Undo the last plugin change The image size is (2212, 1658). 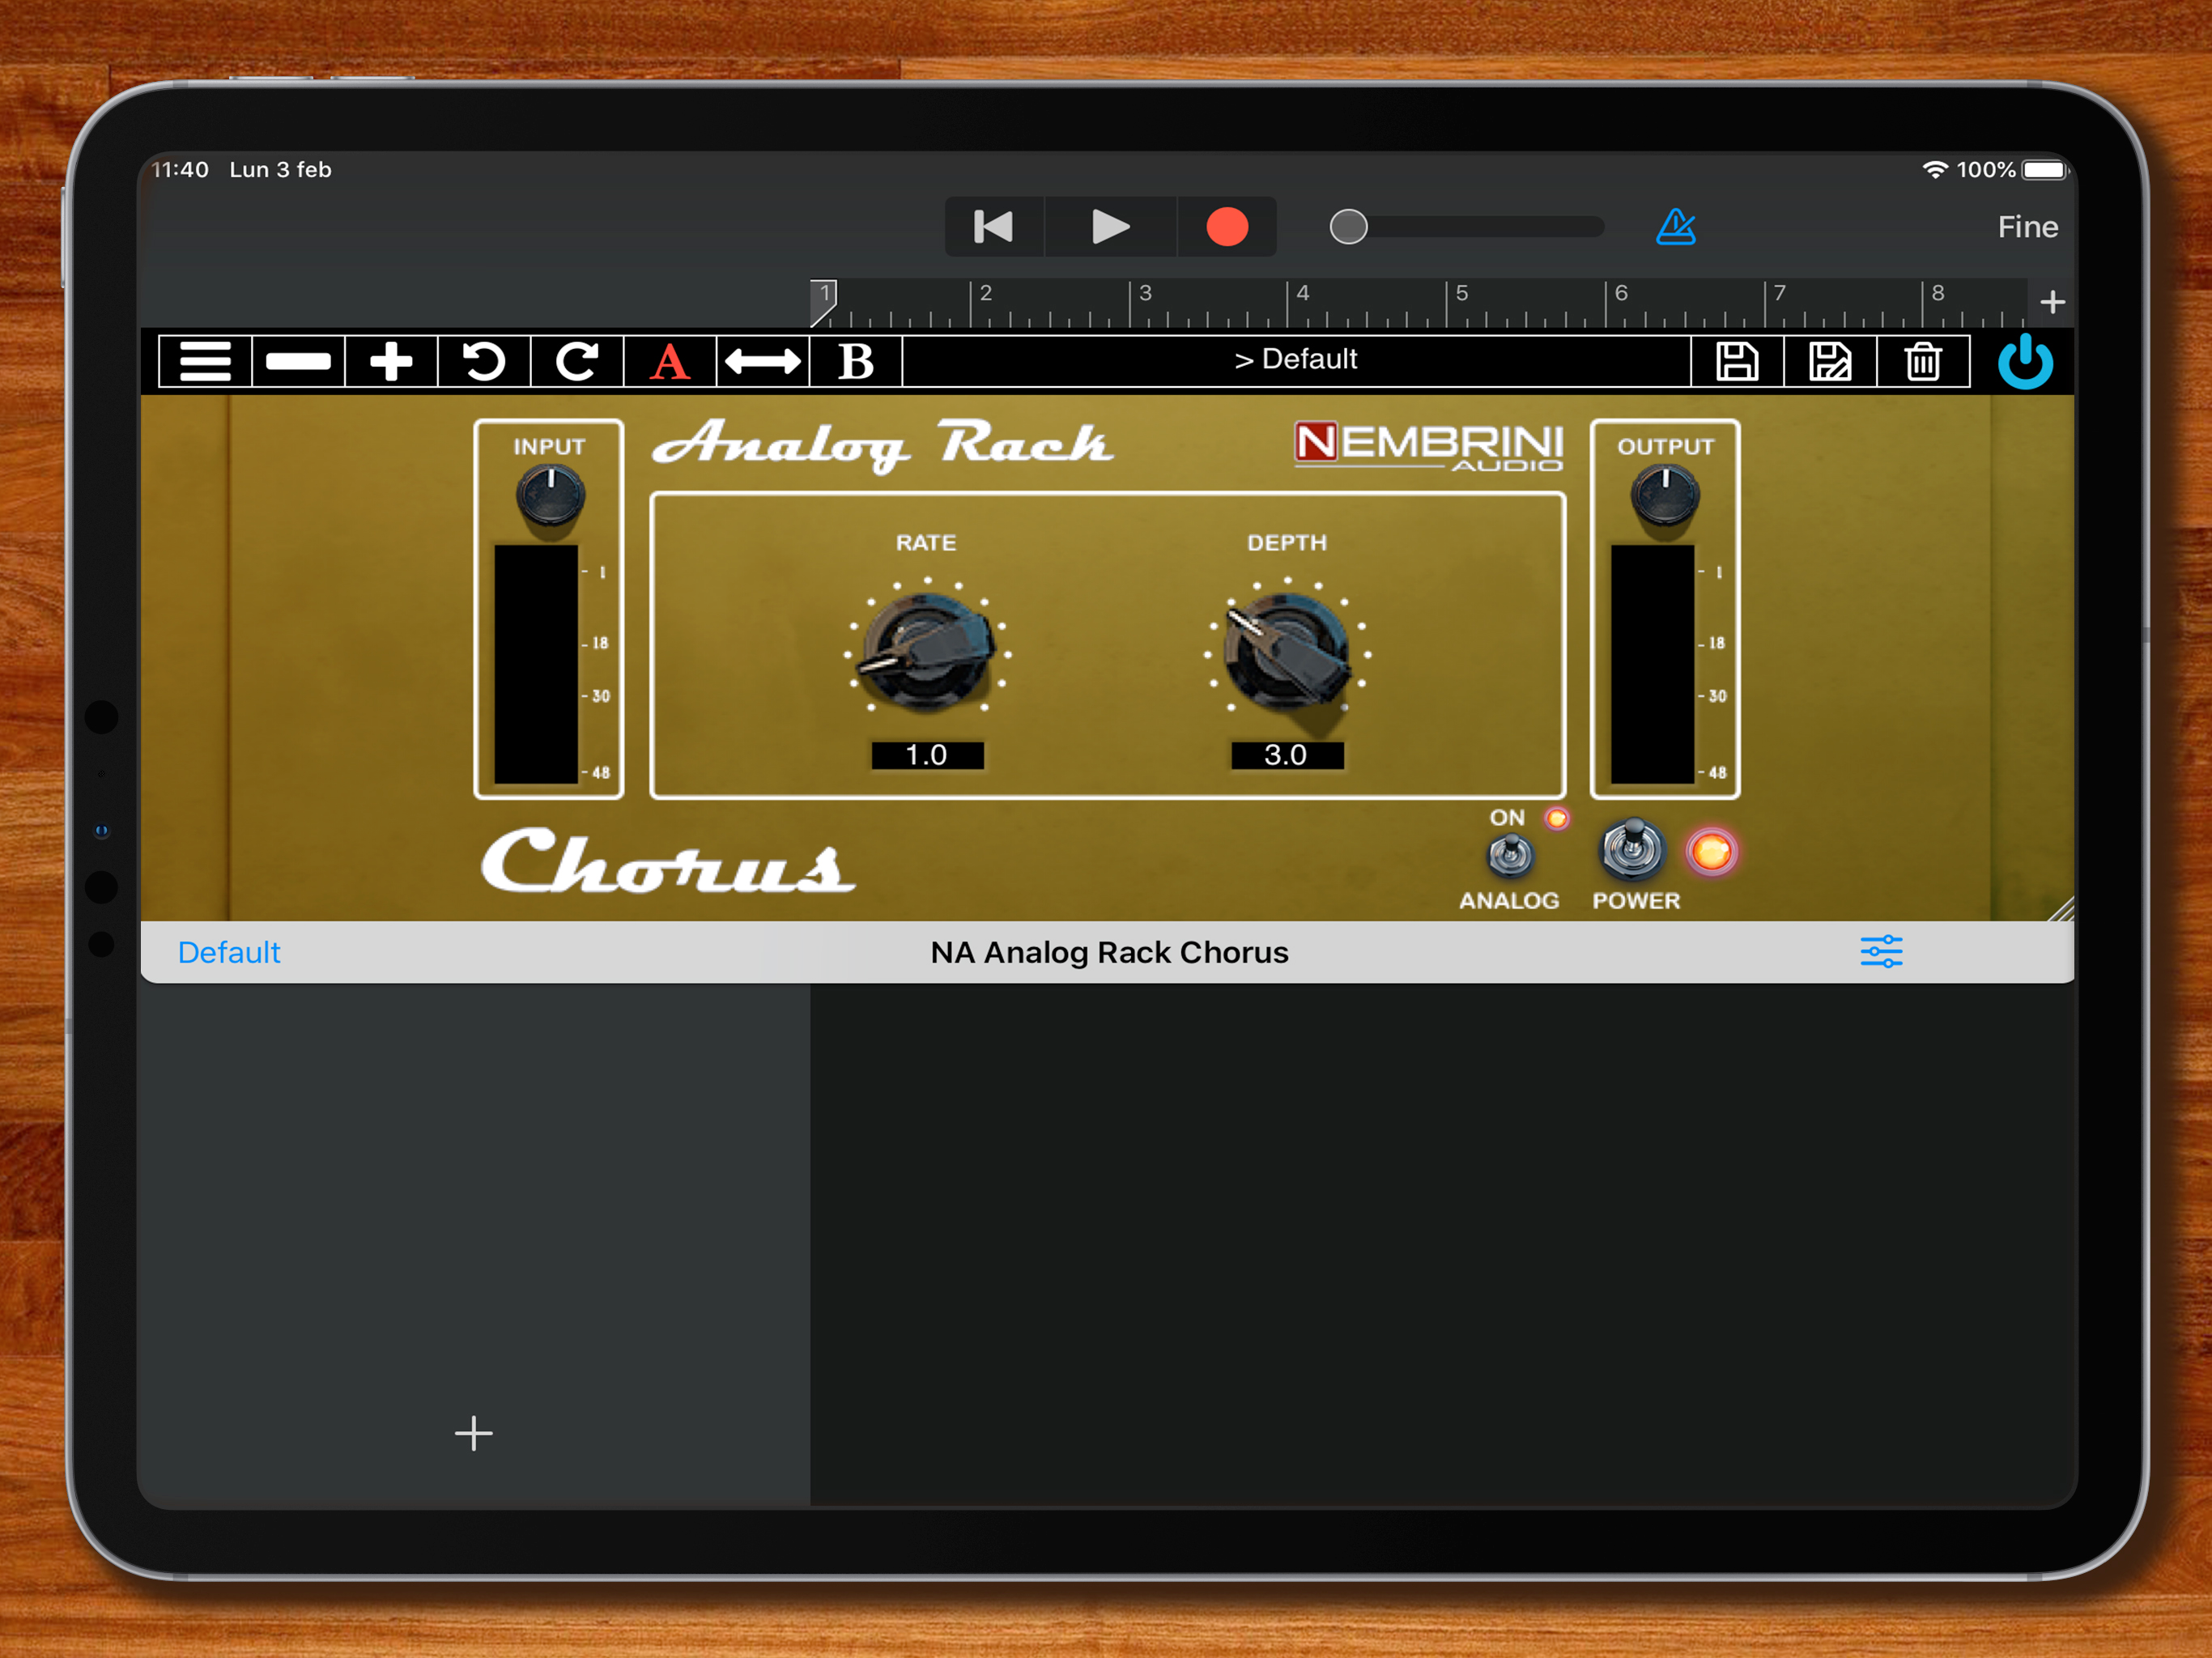[484, 361]
